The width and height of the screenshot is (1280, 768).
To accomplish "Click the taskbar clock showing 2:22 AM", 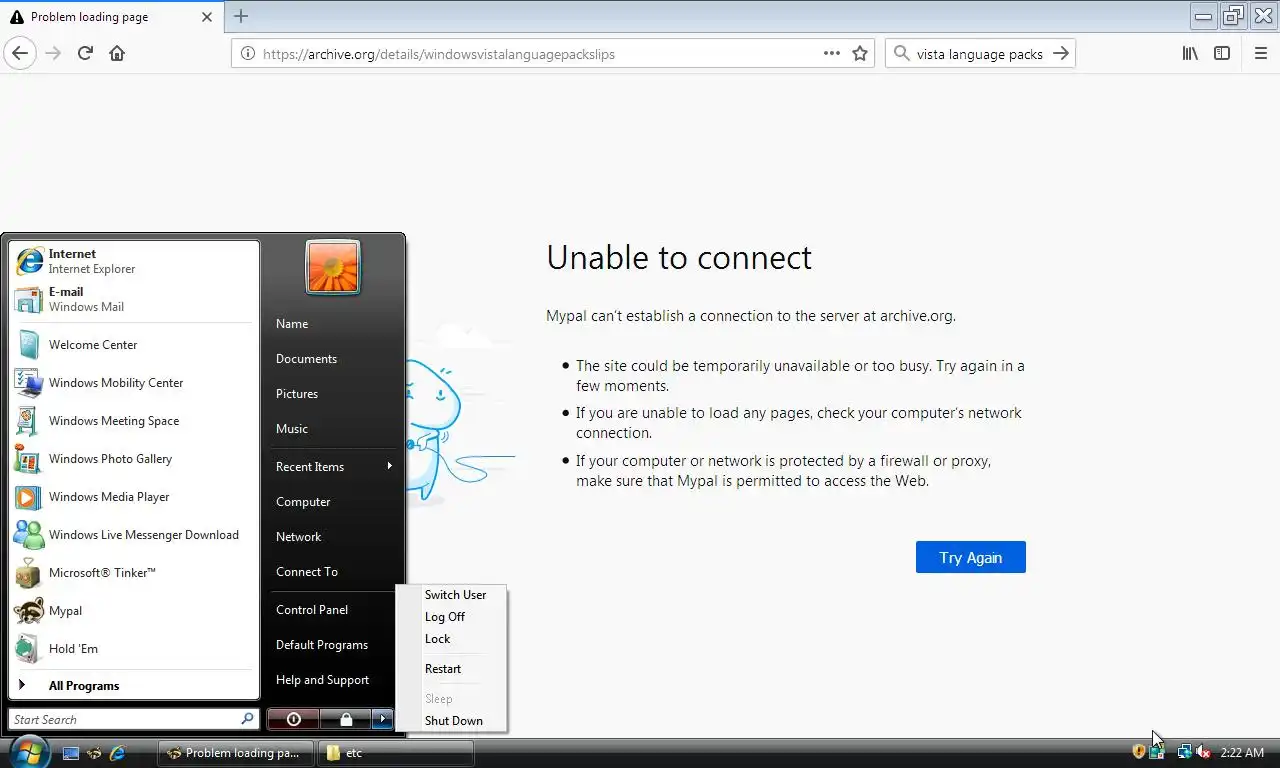I will pyautogui.click(x=1242, y=752).
